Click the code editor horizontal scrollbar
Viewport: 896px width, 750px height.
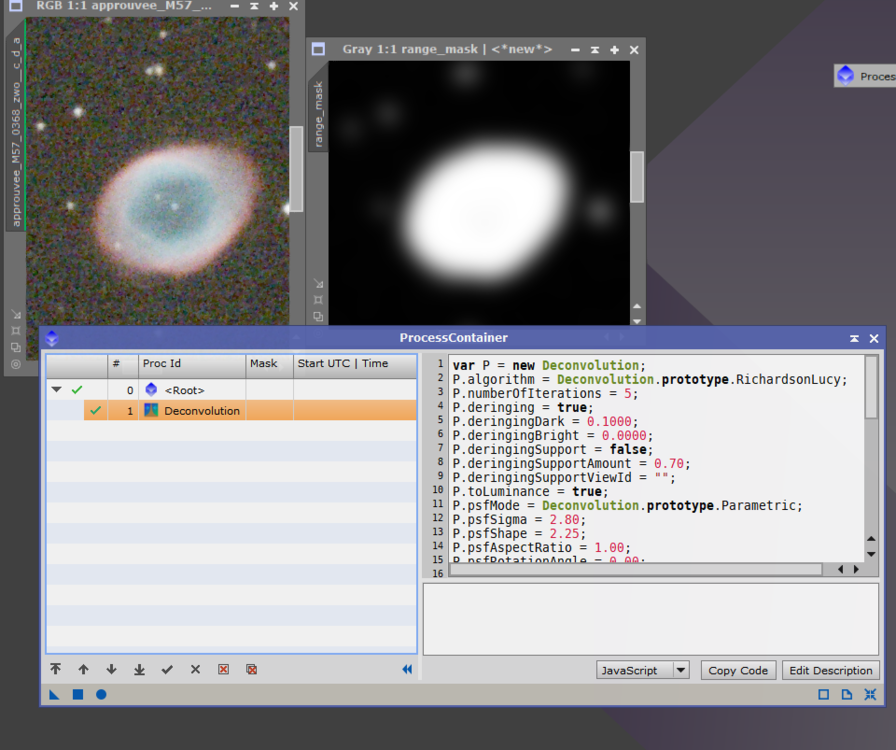635,569
